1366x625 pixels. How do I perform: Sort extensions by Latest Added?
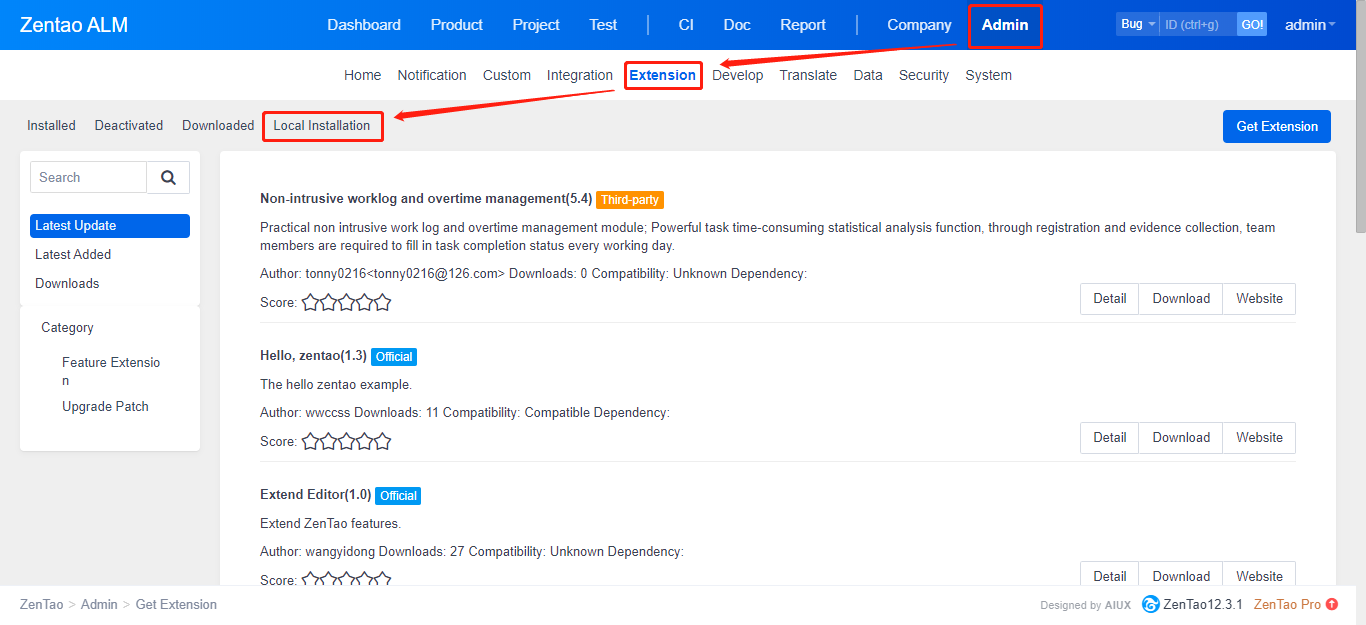73,255
